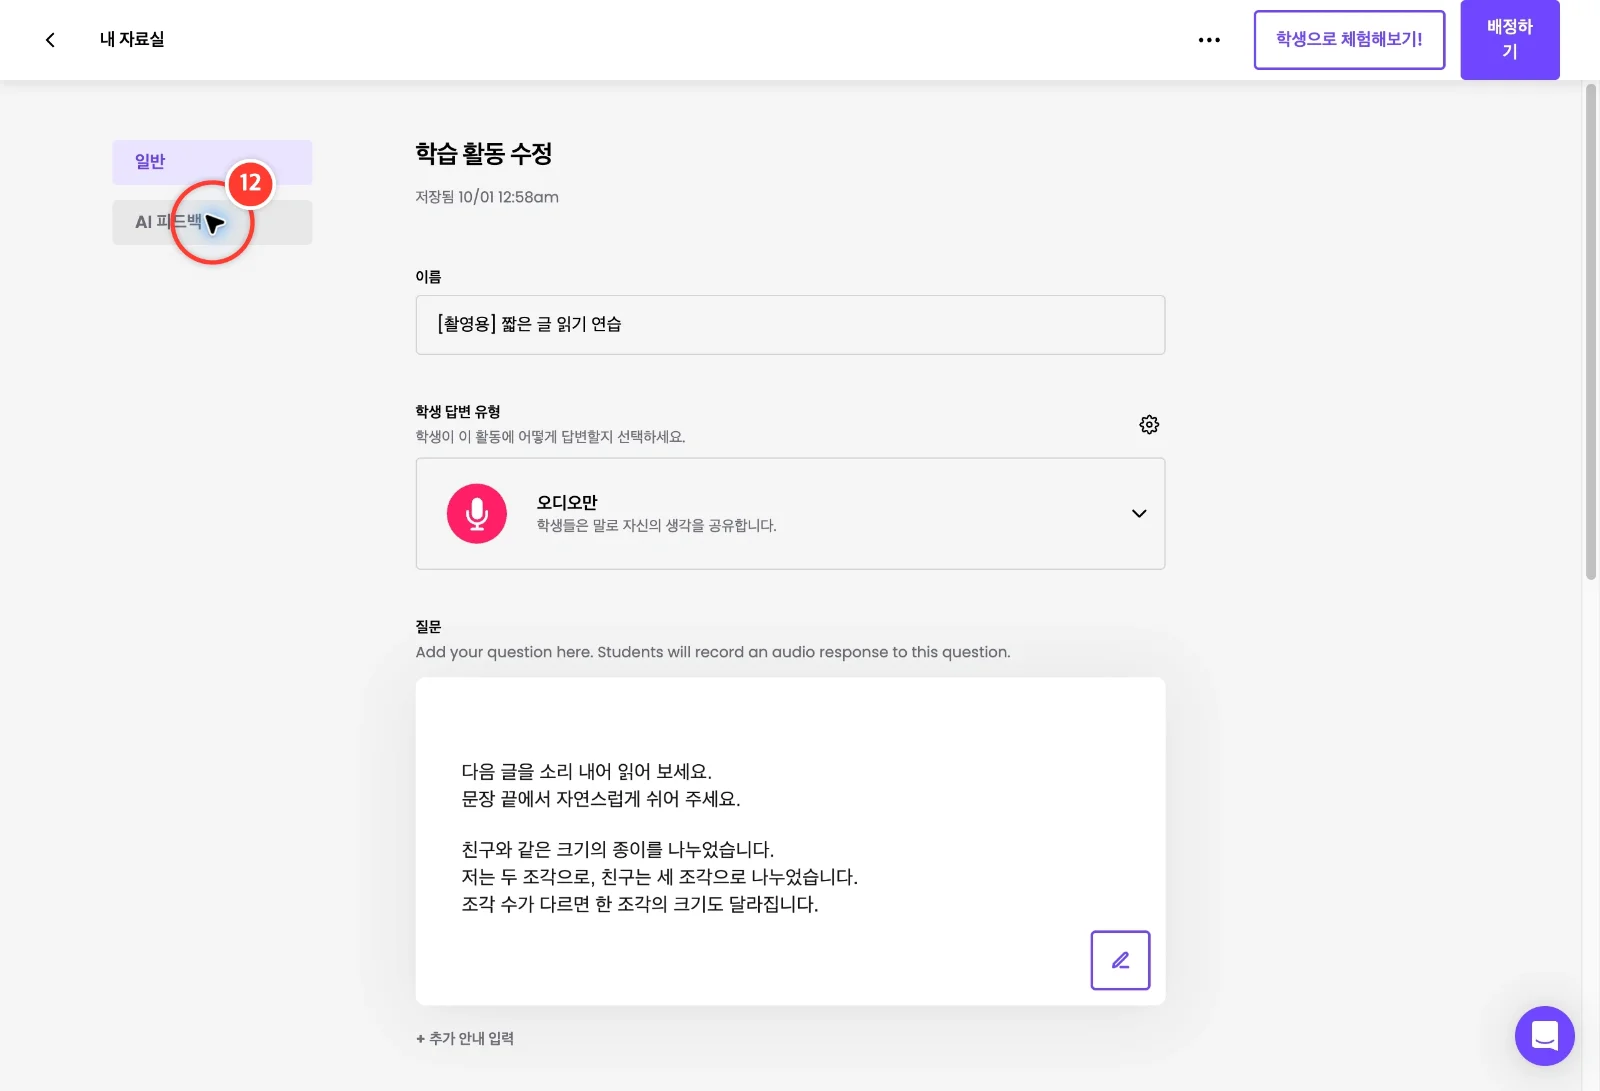Image resolution: width=1600 pixels, height=1091 pixels.
Task: Click the 질문 section label
Action: click(428, 627)
